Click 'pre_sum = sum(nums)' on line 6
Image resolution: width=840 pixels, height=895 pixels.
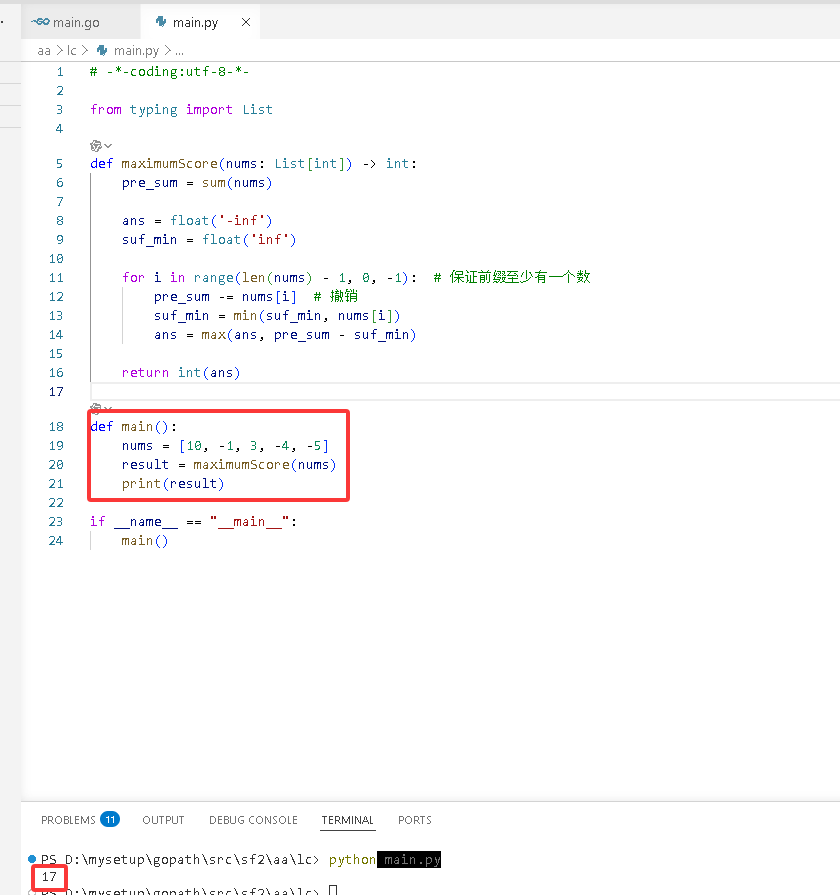coord(197,183)
